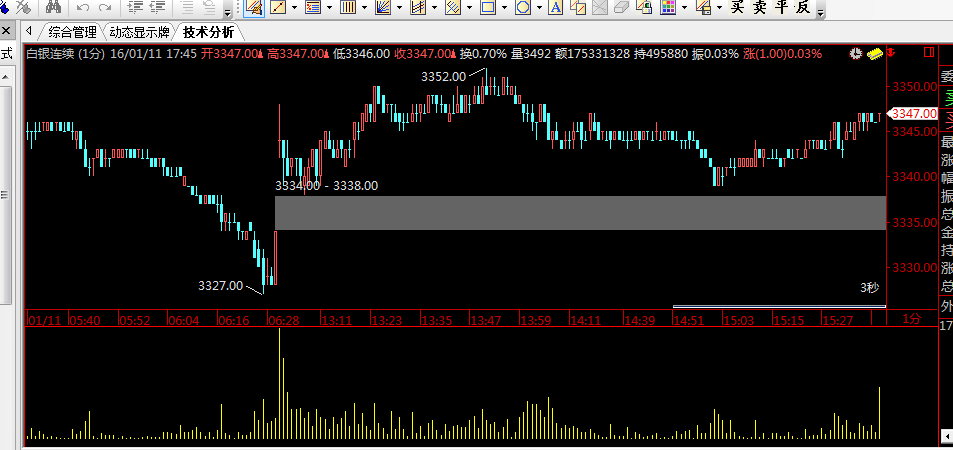The image size is (953, 450).
Task: Pick the rectangle drawing tool
Action: click(x=487, y=8)
